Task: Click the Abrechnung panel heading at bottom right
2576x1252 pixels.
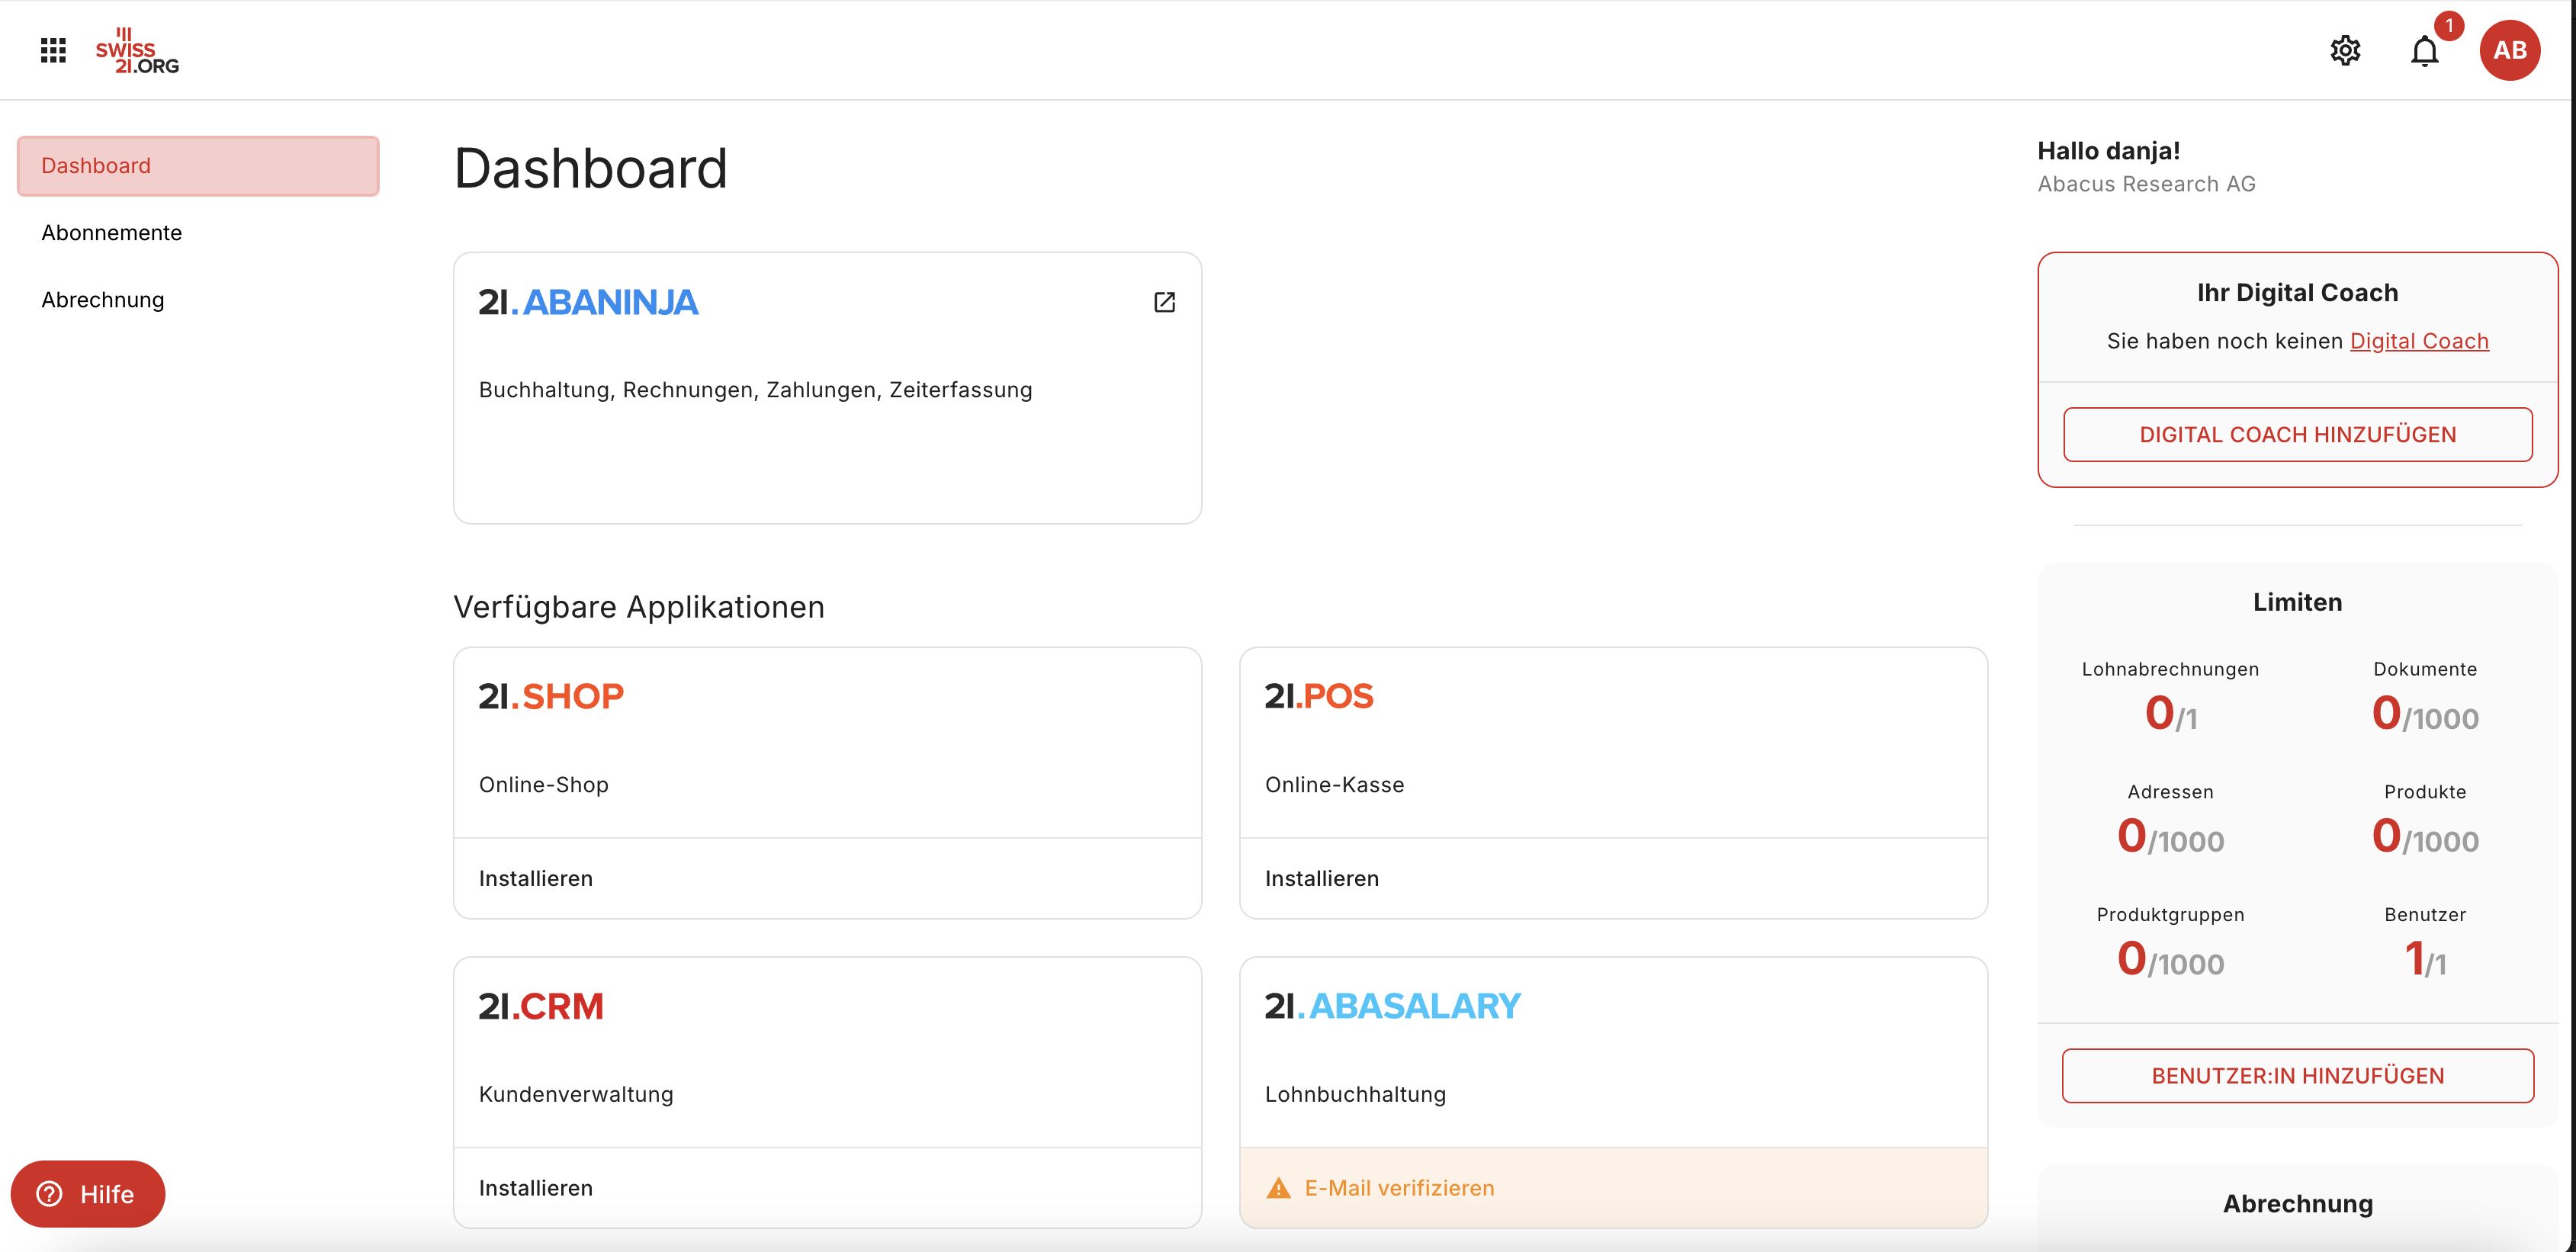Action: pyautogui.click(x=2298, y=1204)
